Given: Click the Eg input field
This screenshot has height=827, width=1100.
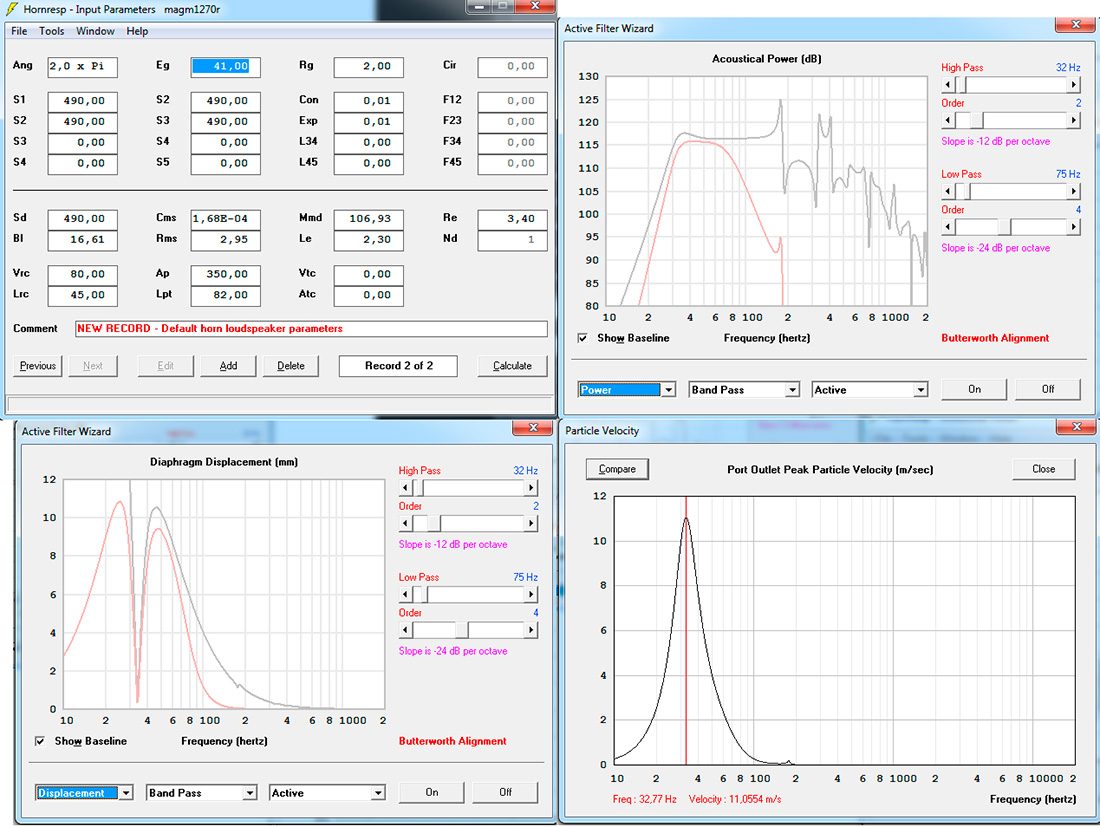Looking at the screenshot, I should click(x=226, y=67).
